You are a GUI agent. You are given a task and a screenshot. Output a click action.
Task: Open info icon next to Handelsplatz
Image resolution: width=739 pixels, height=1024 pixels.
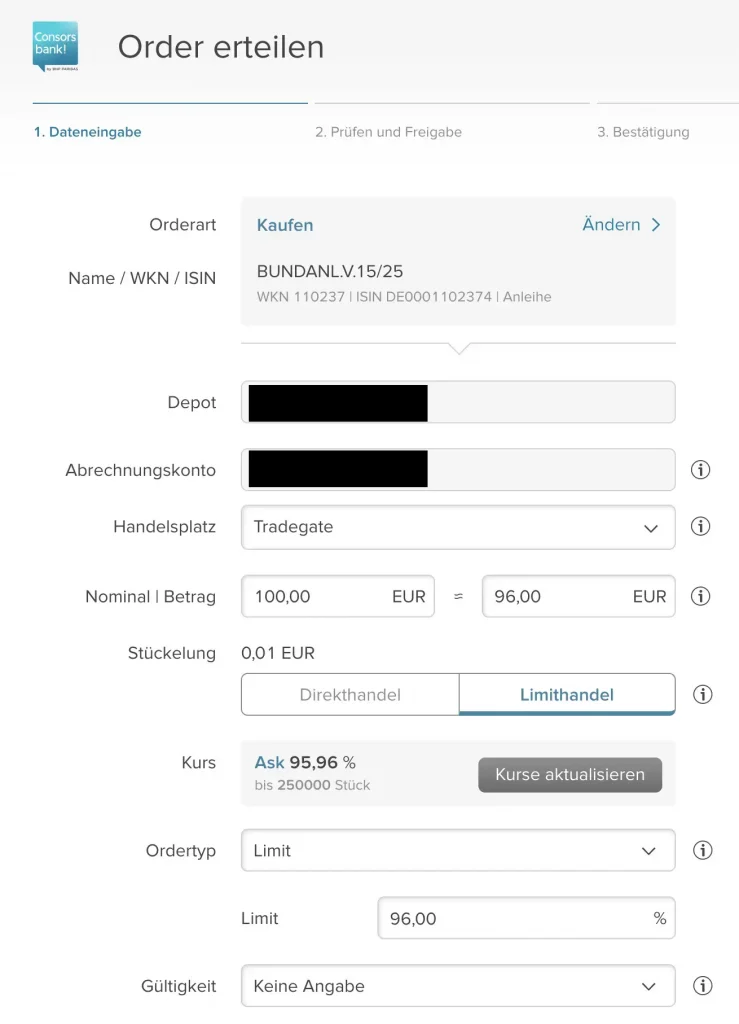[x=700, y=526]
